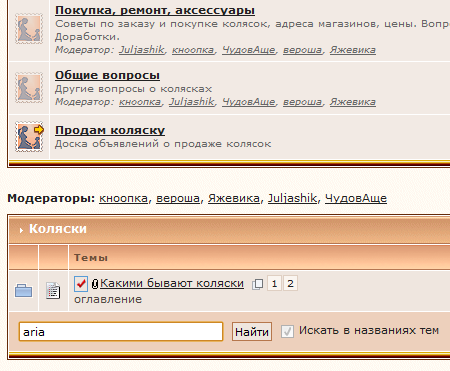This screenshot has height=371, width=450.
Task: Click the blue folder topic status icon
Action: tap(24, 291)
